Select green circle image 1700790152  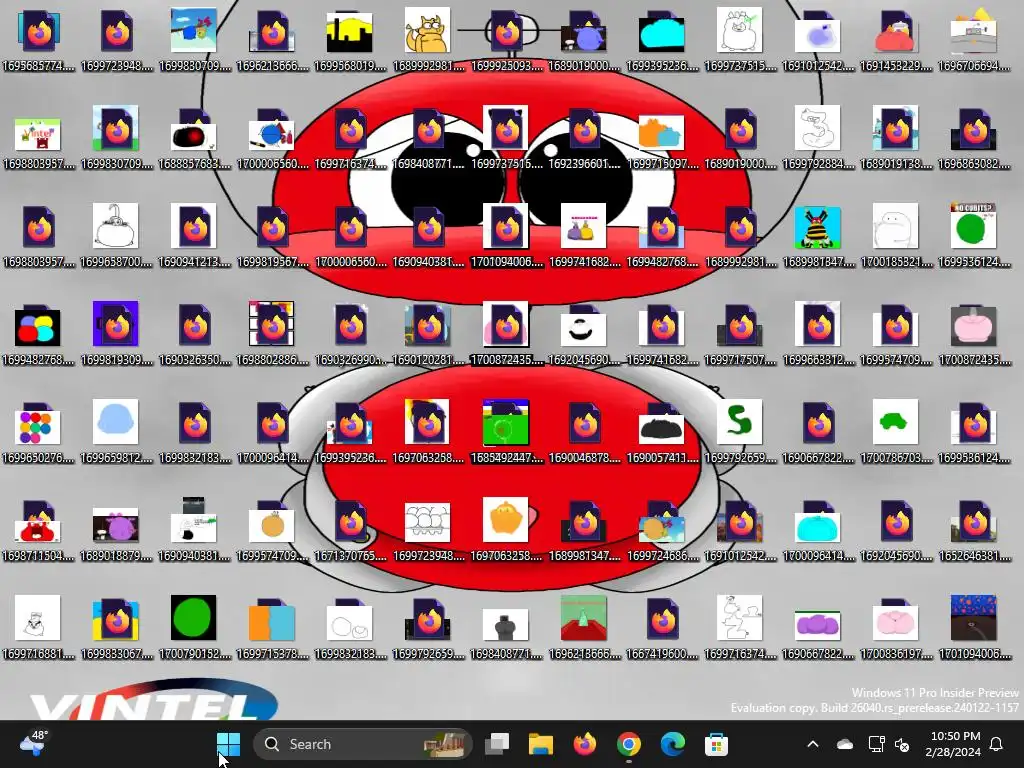tap(194, 628)
